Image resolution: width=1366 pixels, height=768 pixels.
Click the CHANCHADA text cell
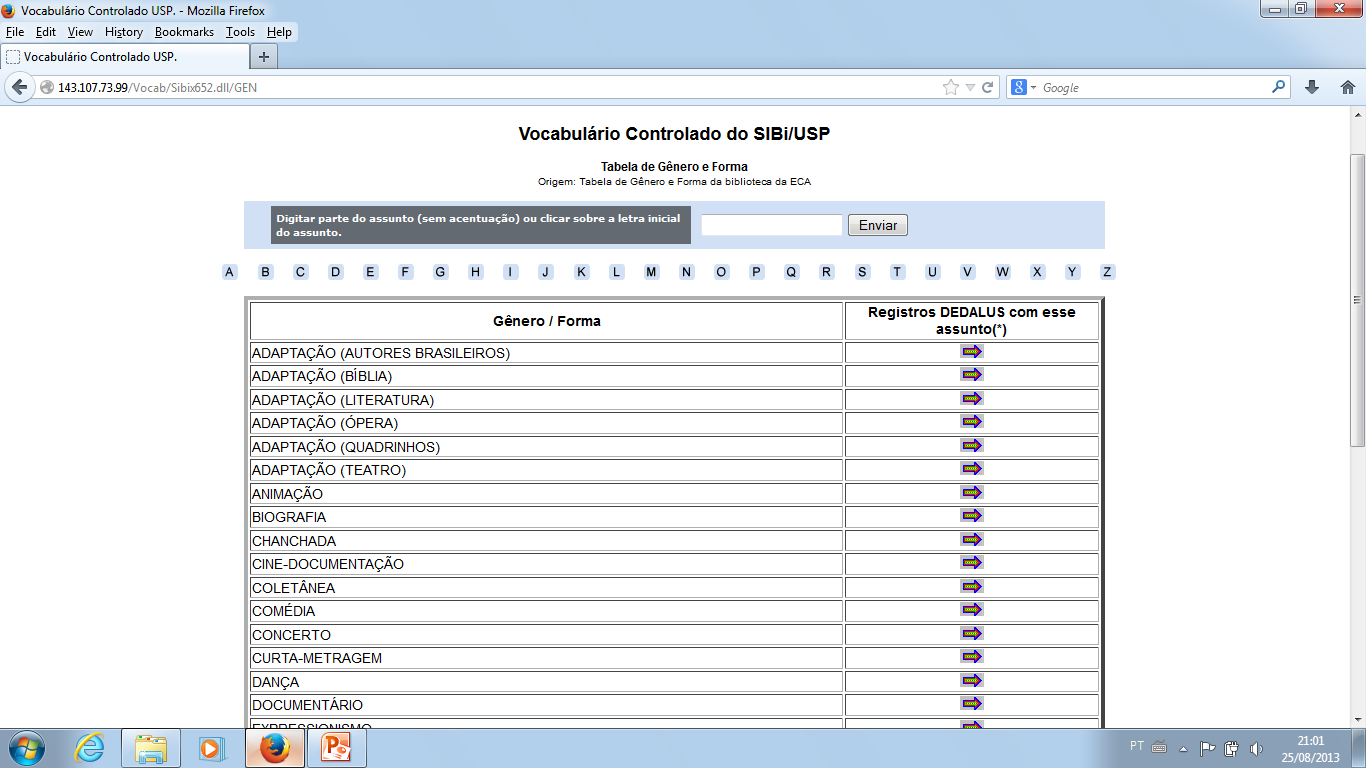click(546, 541)
